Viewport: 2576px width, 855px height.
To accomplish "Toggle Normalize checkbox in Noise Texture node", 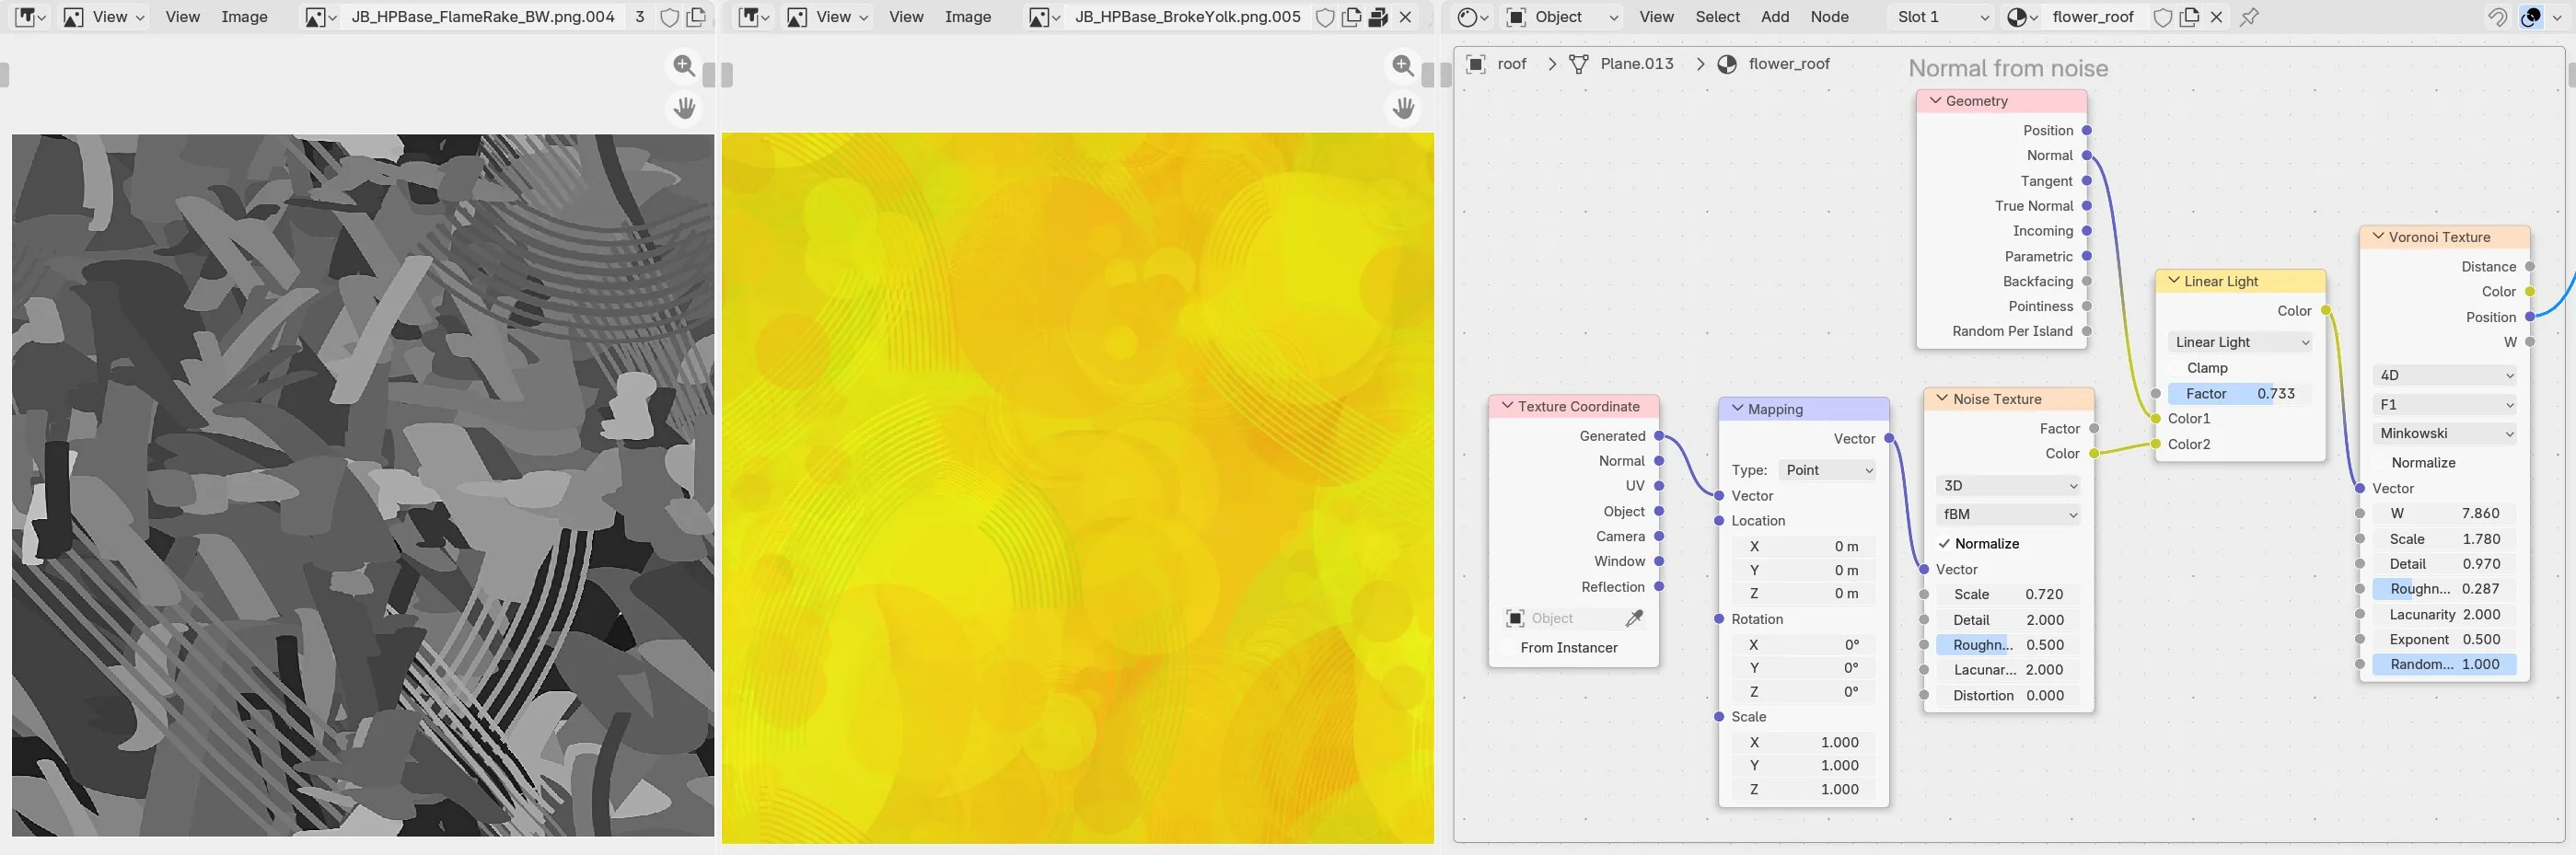I will tap(1944, 544).
